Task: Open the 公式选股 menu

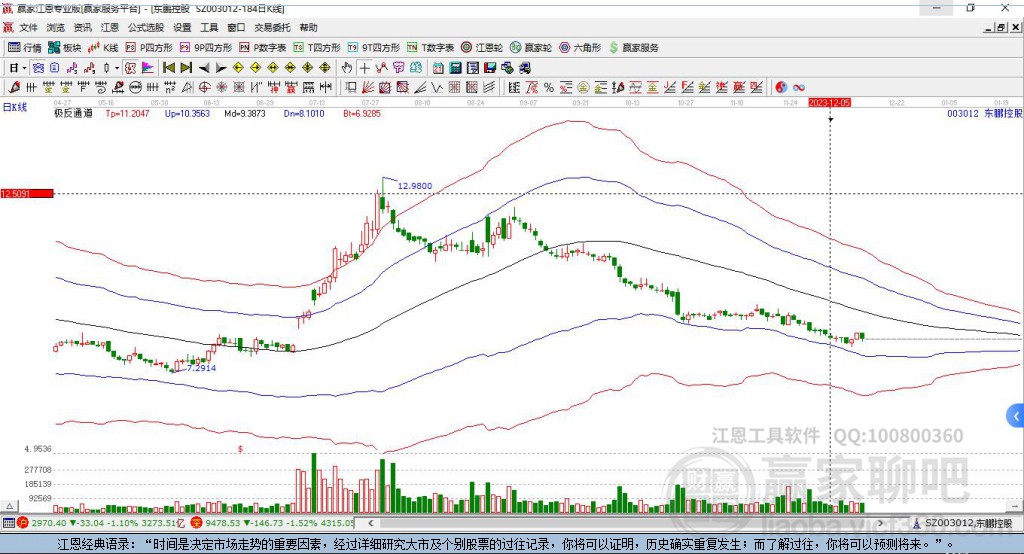Action: [146, 27]
